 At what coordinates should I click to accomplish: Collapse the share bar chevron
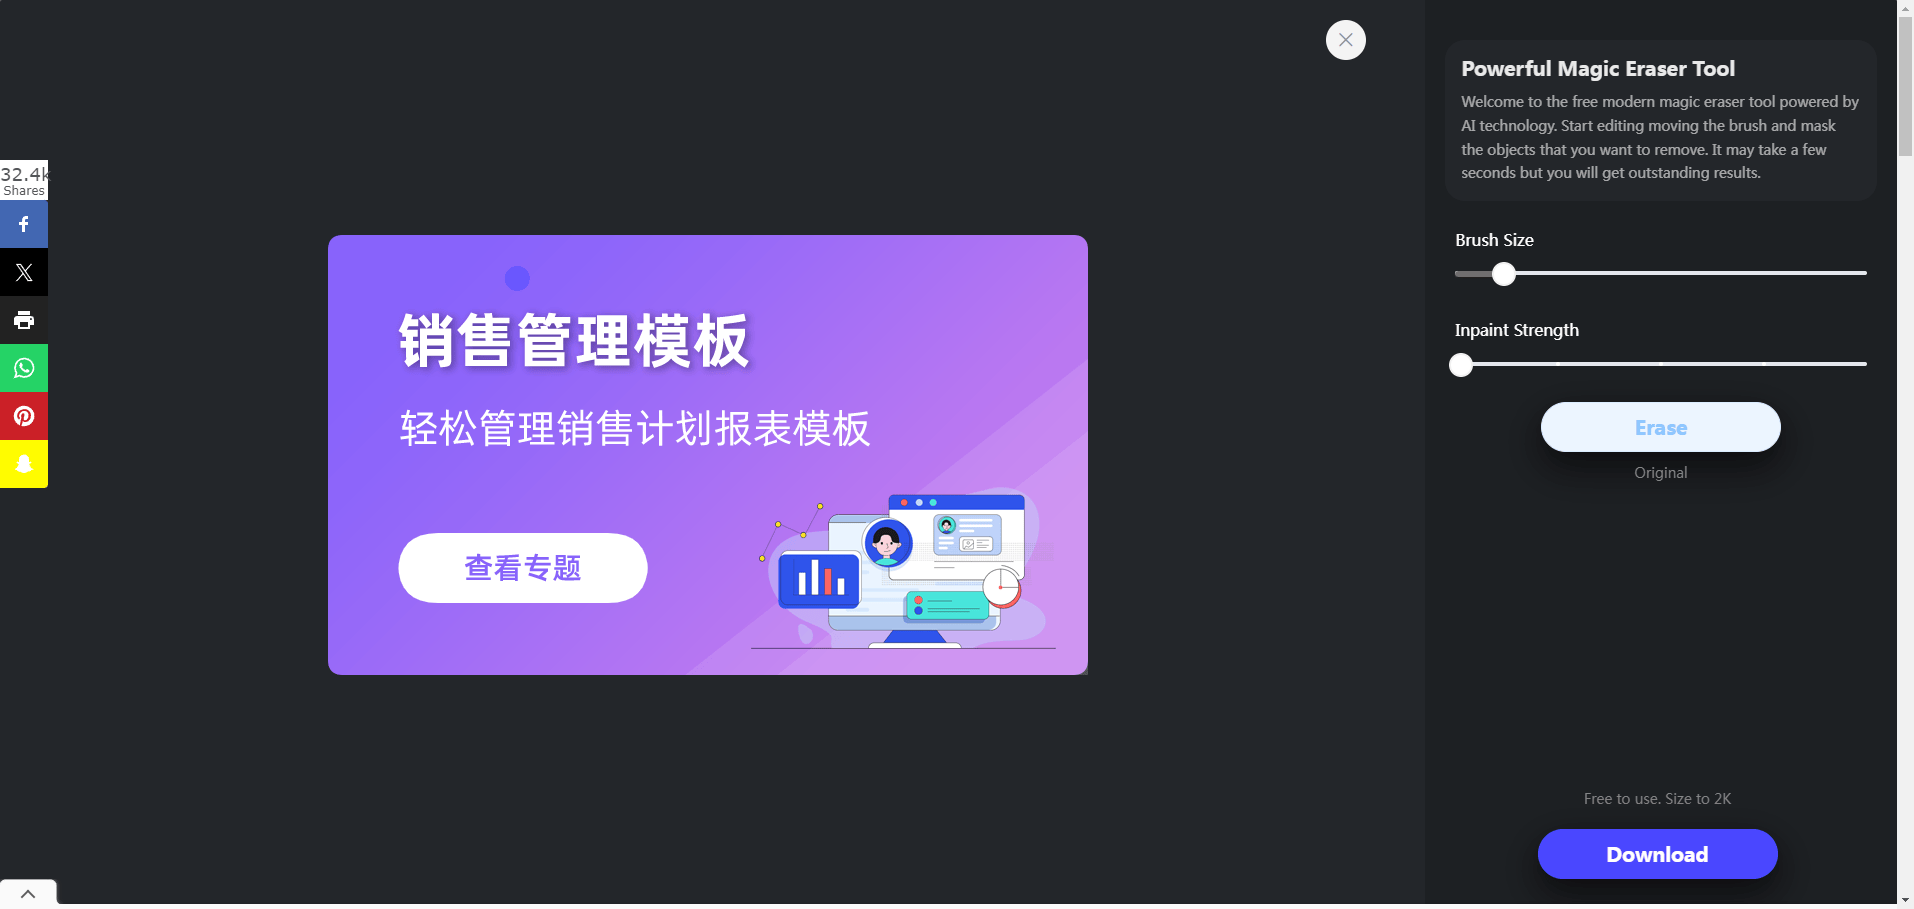pyautogui.click(x=28, y=893)
